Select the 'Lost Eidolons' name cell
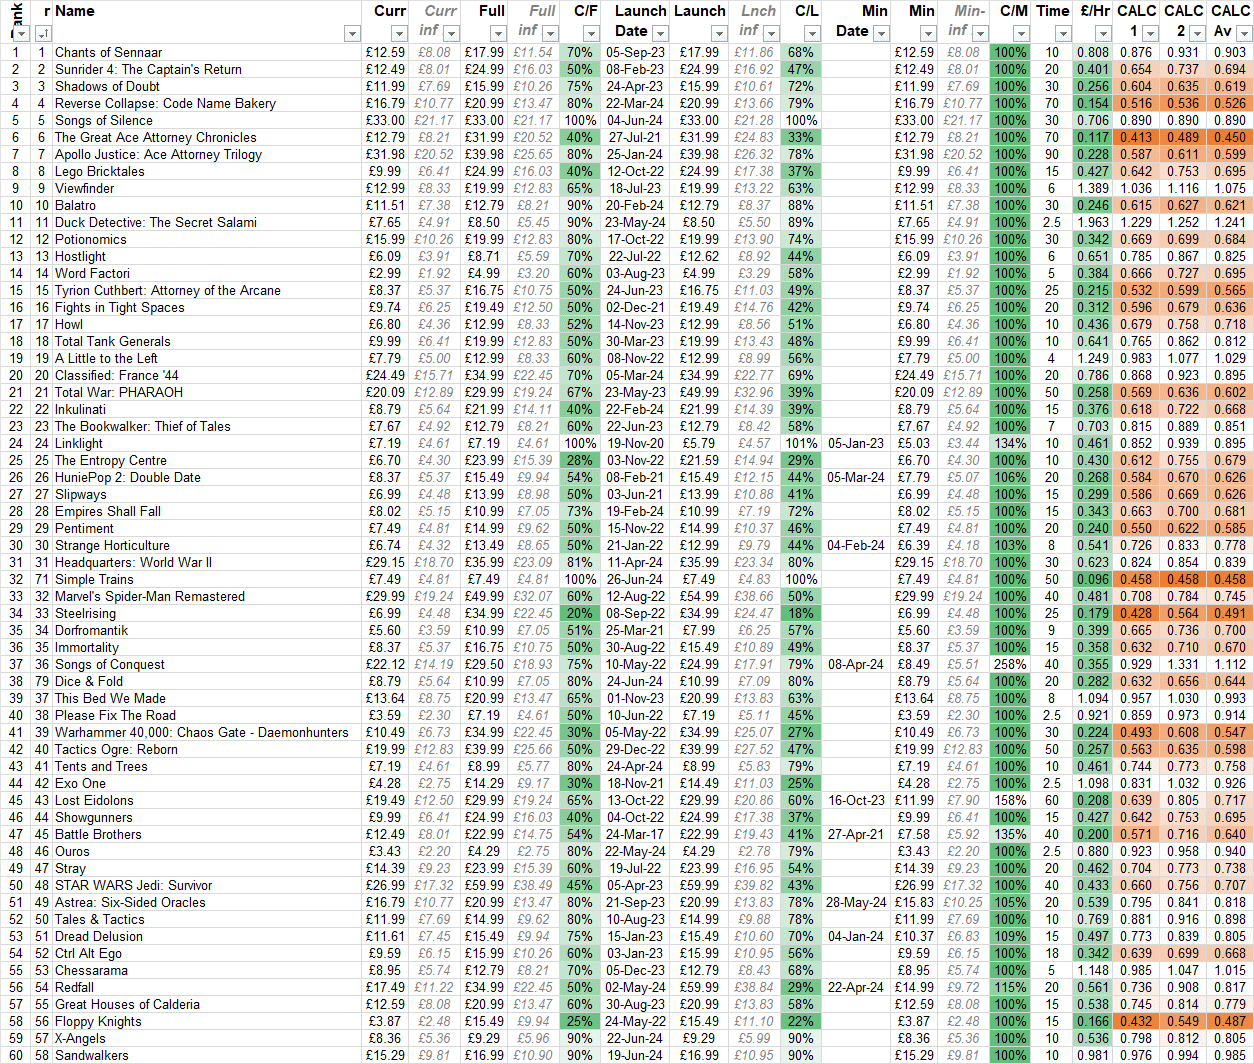Image resolution: width=1254 pixels, height=1064 pixels. [207, 800]
